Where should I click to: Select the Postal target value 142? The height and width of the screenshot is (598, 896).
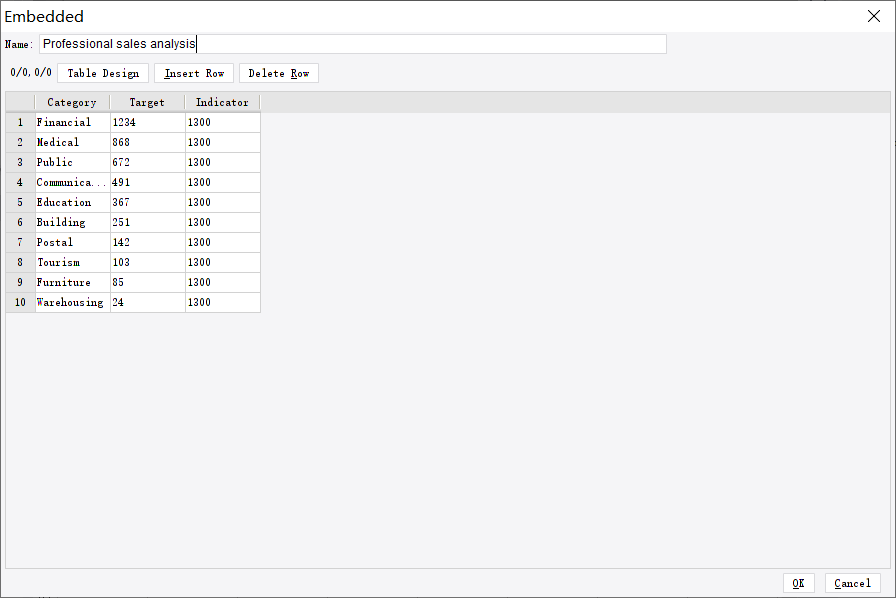[146, 242]
